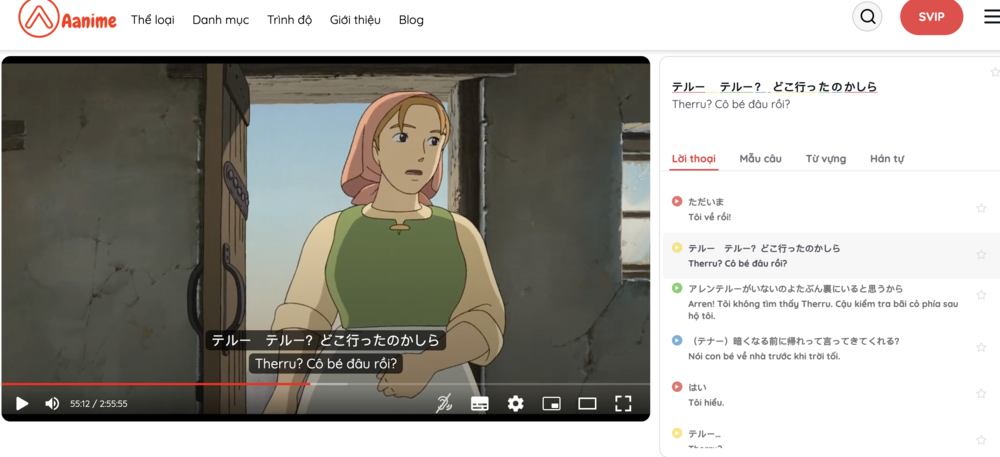1000x457 pixels.
Task: Click the word どこ in the top sentence
Action: click(x=783, y=87)
